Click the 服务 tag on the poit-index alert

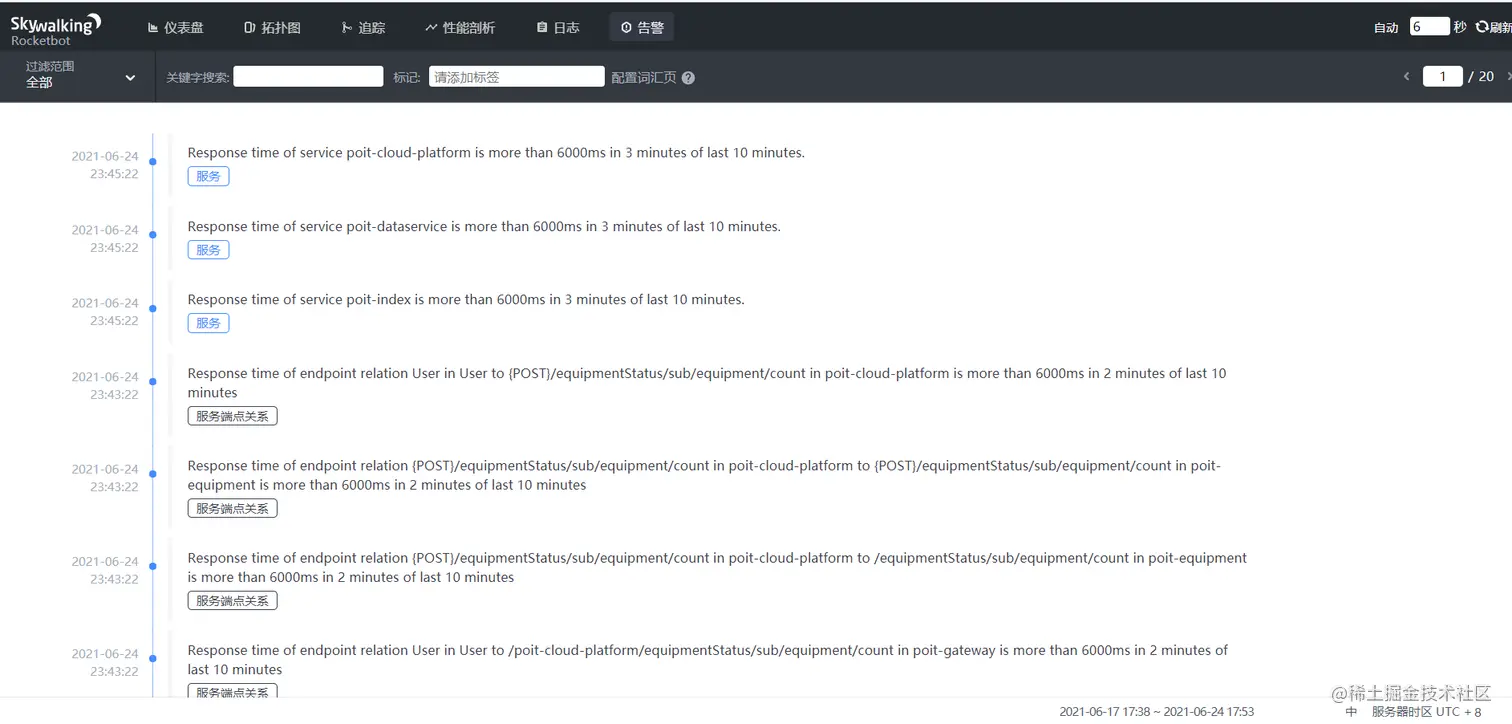click(x=208, y=322)
